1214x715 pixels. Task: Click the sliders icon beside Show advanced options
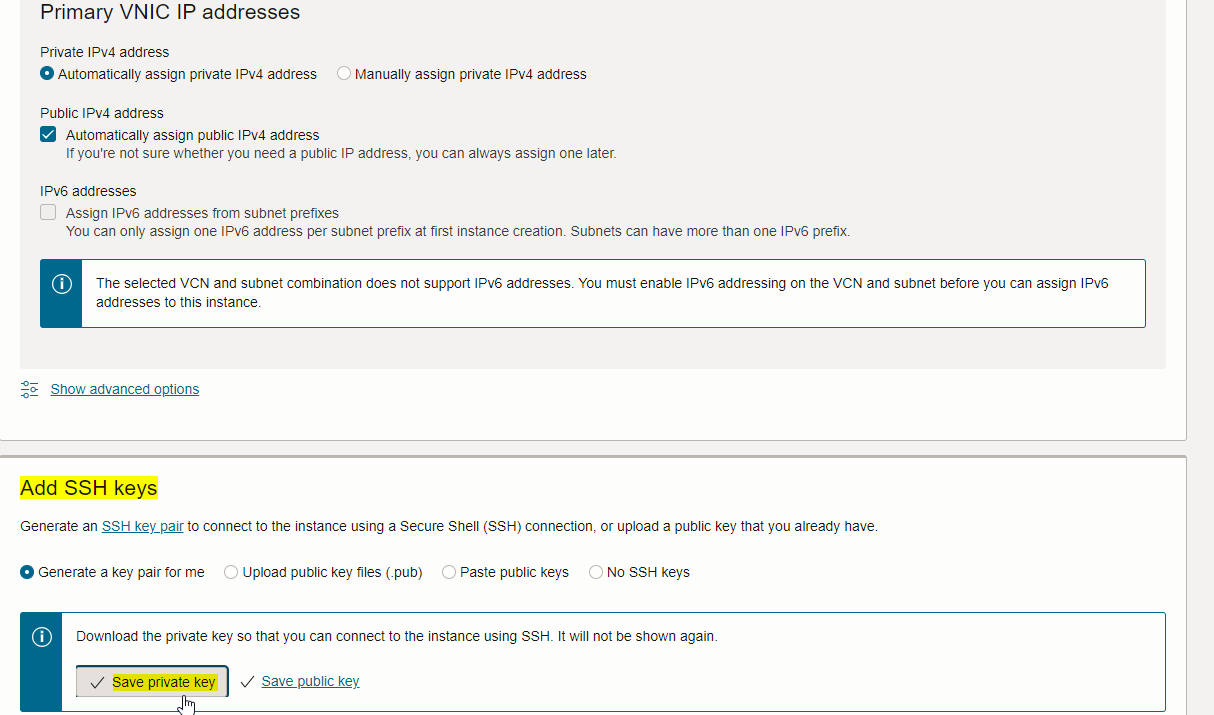(30, 389)
